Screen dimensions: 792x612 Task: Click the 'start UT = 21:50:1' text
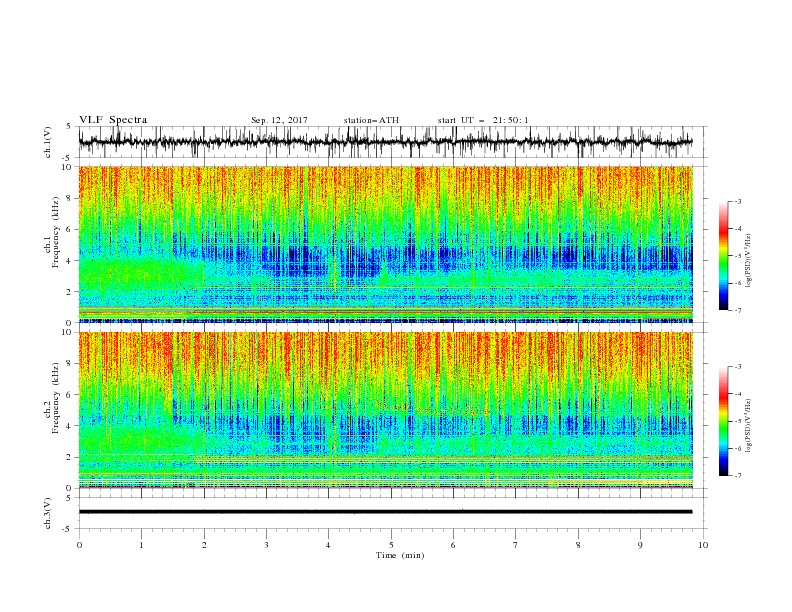[x=483, y=120]
